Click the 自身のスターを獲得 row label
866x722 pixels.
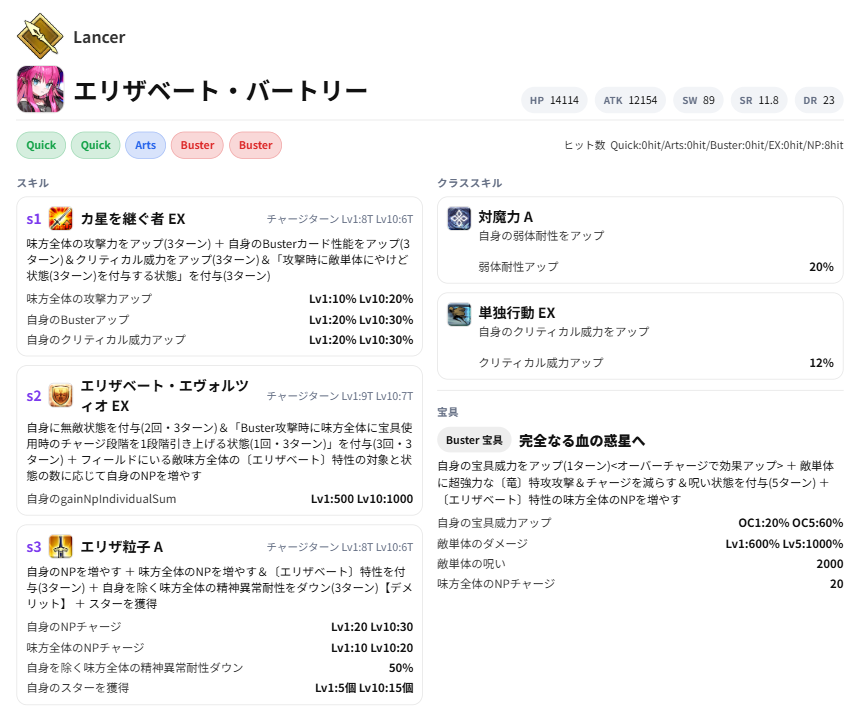pyautogui.click(x=78, y=688)
